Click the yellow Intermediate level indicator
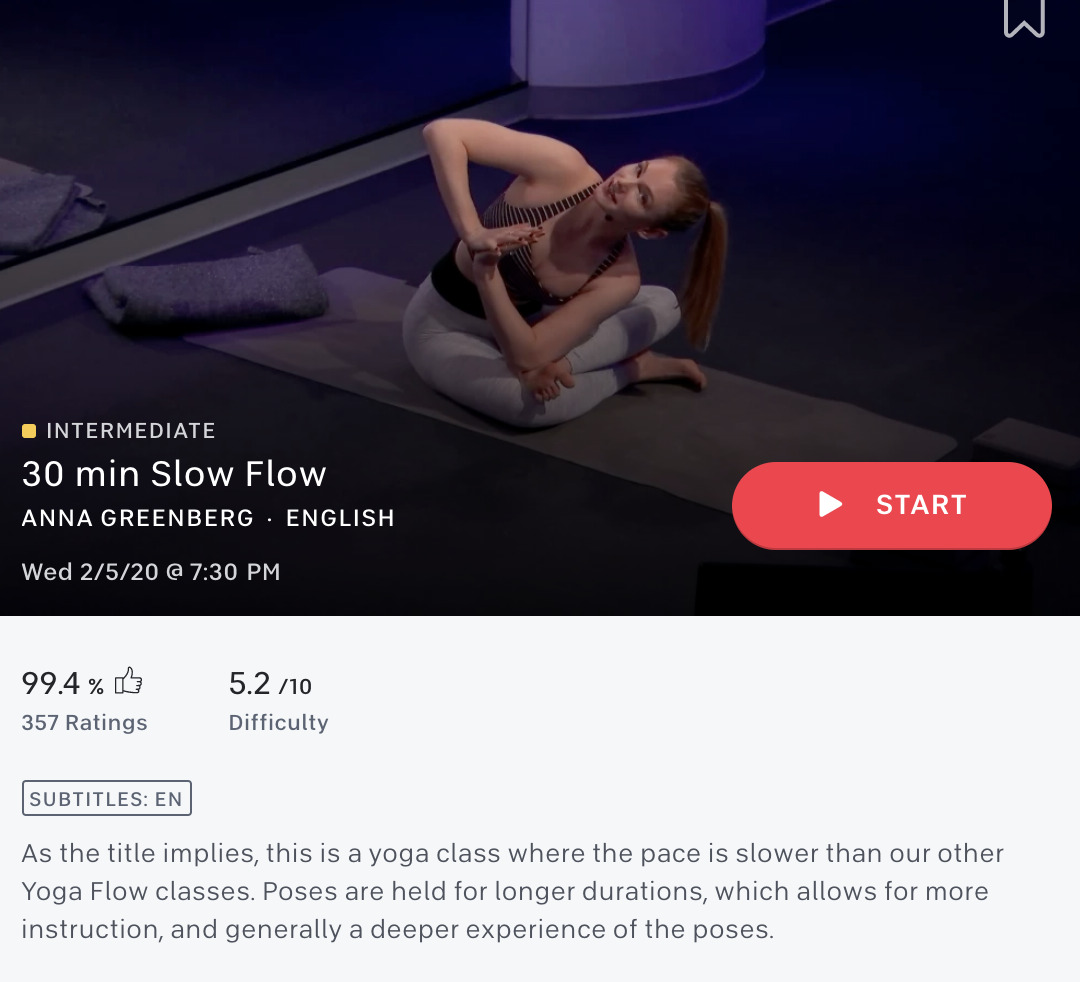Image resolution: width=1080 pixels, height=982 pixels. tap(29, 431)
